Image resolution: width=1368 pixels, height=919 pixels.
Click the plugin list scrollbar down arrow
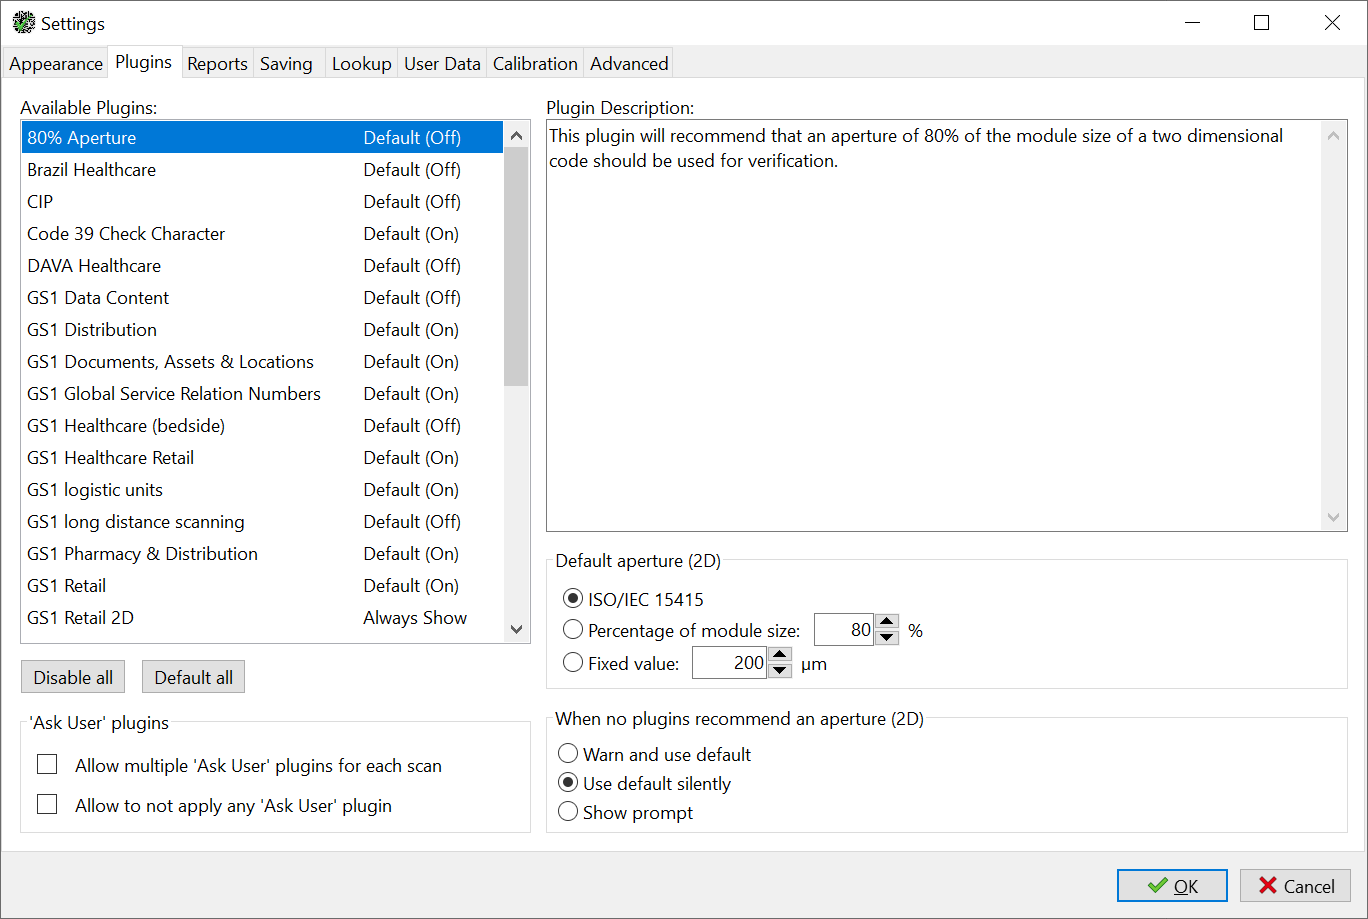(x=516, y=629)
